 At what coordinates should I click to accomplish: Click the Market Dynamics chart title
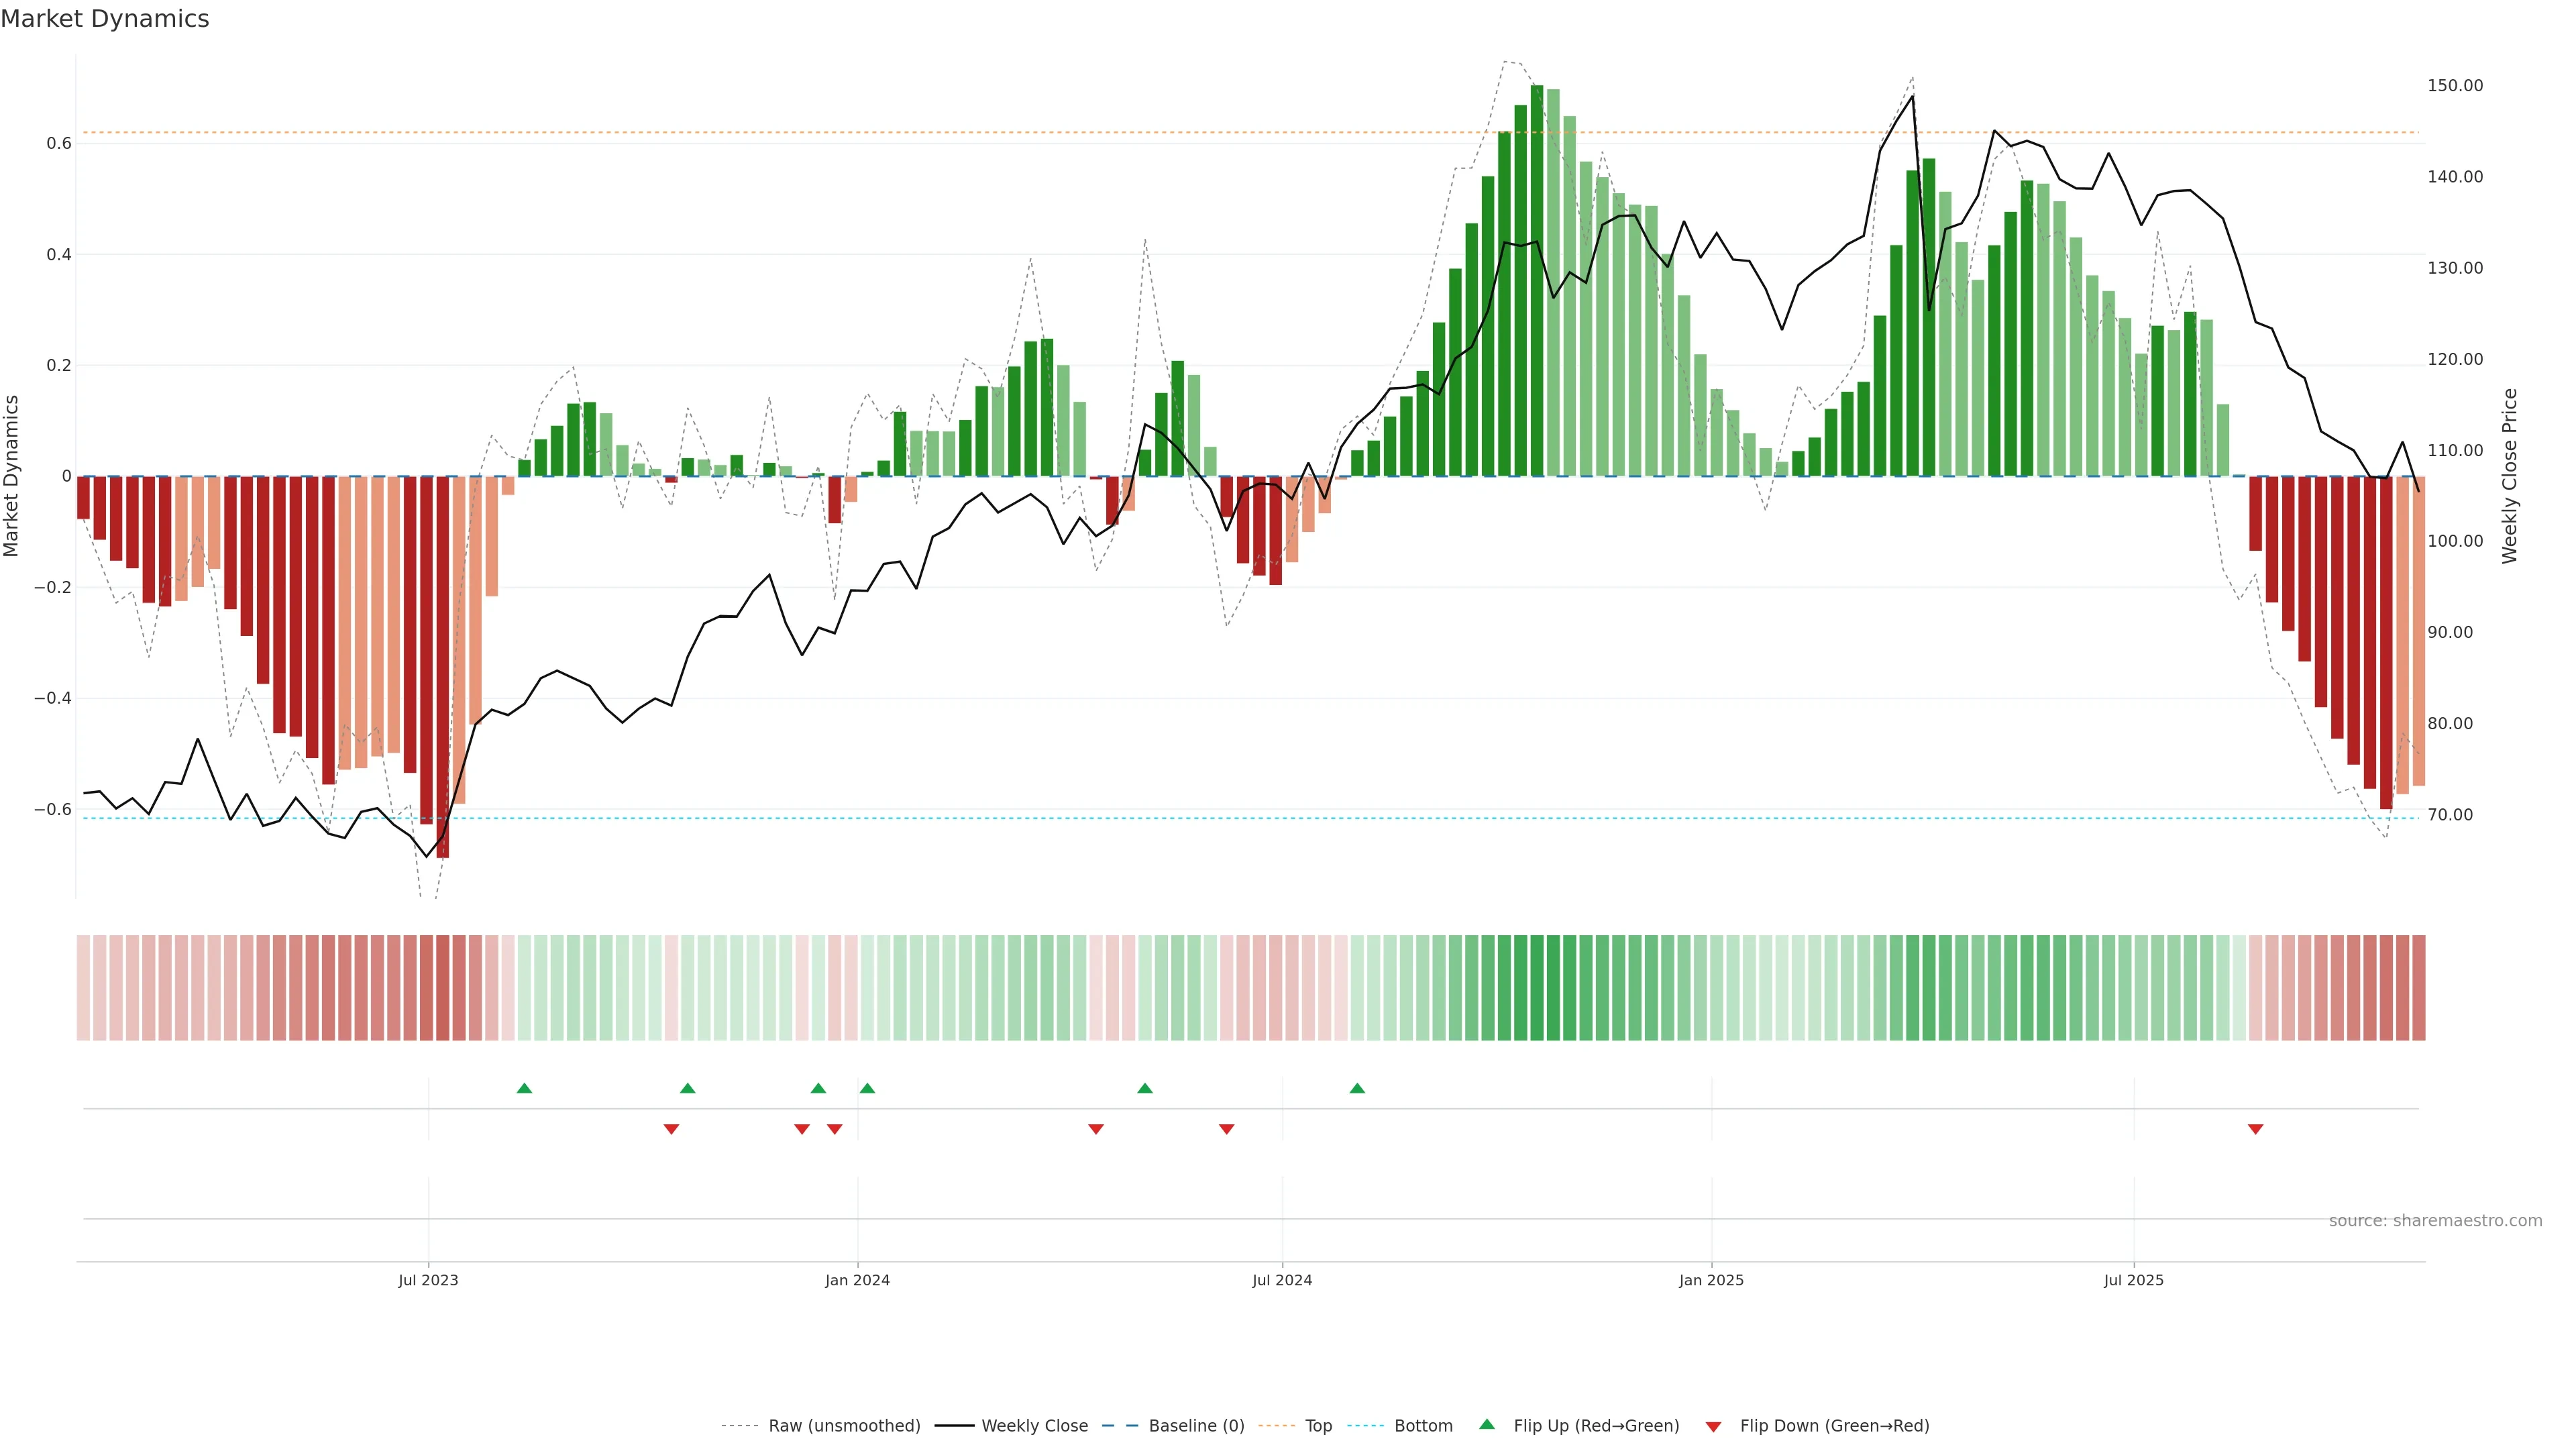105,19
